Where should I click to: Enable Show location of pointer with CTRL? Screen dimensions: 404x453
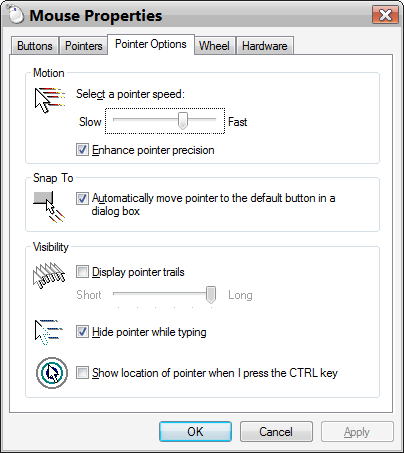click(82, 372)
